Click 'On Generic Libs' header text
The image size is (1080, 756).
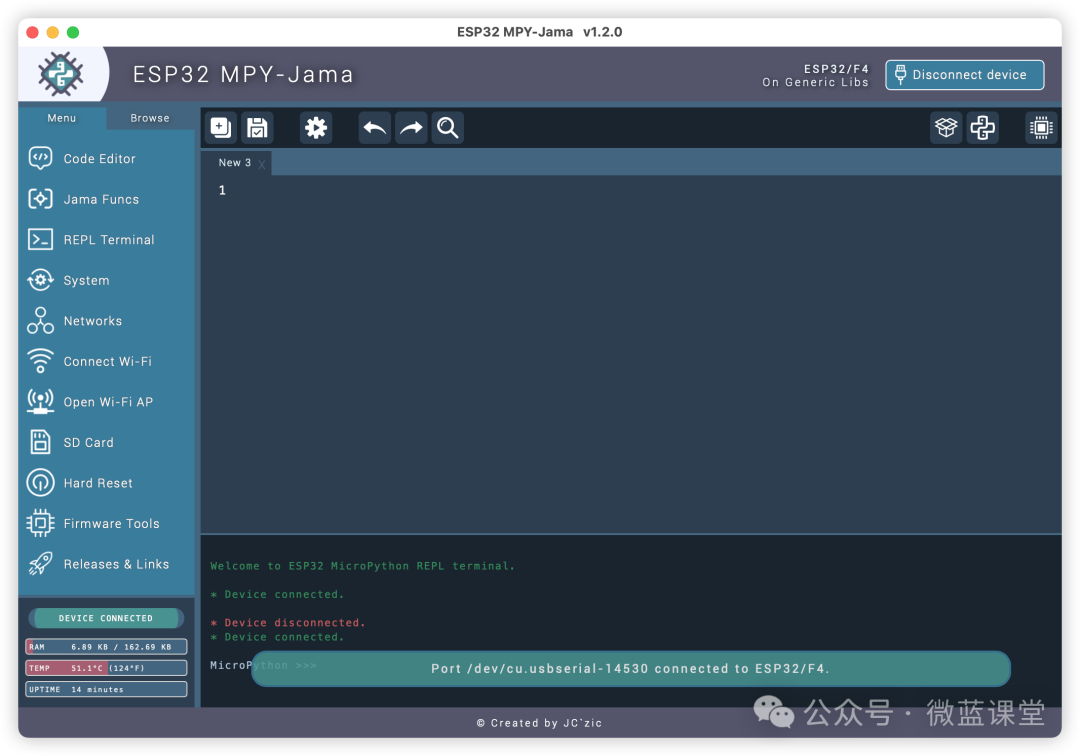(816, 82)
